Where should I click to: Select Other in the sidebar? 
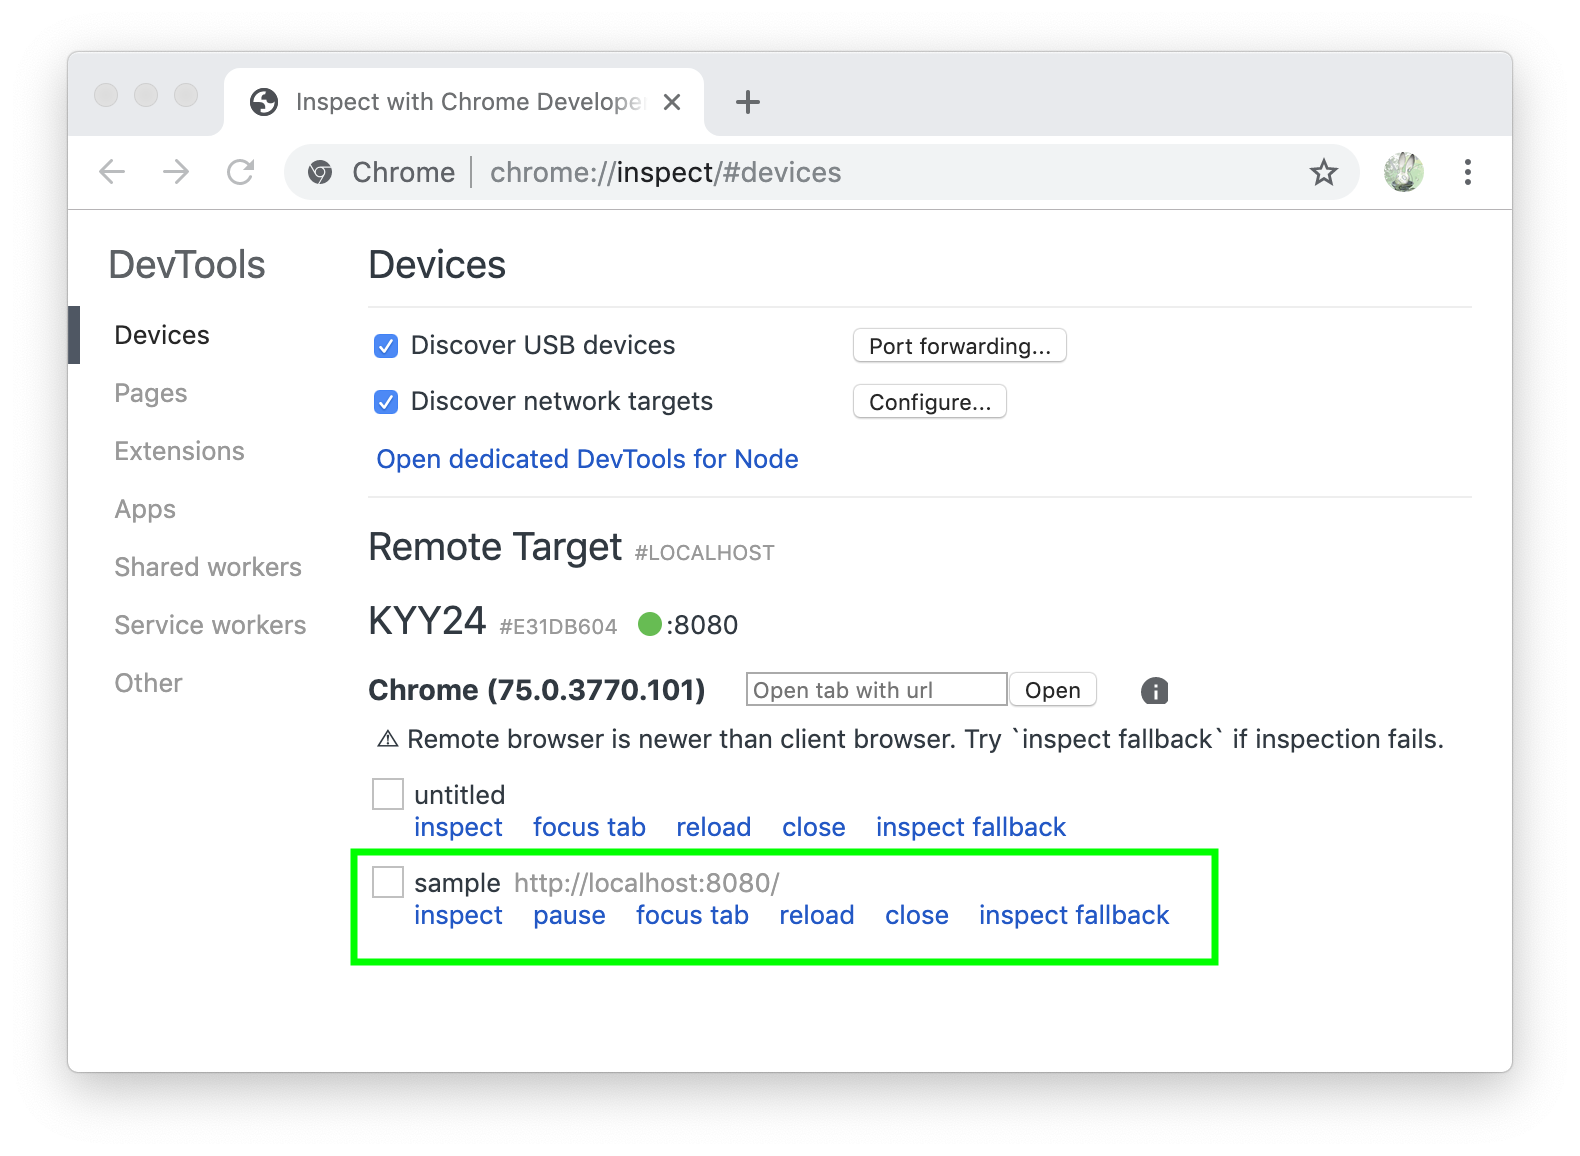149,683
